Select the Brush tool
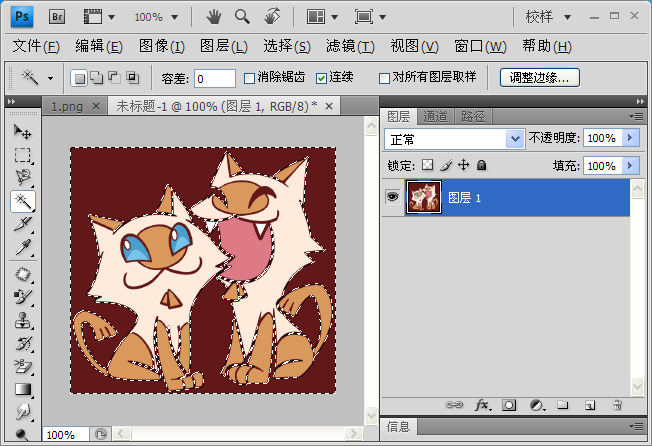This screenshot has height=446, width=652. tap(22, 297)
